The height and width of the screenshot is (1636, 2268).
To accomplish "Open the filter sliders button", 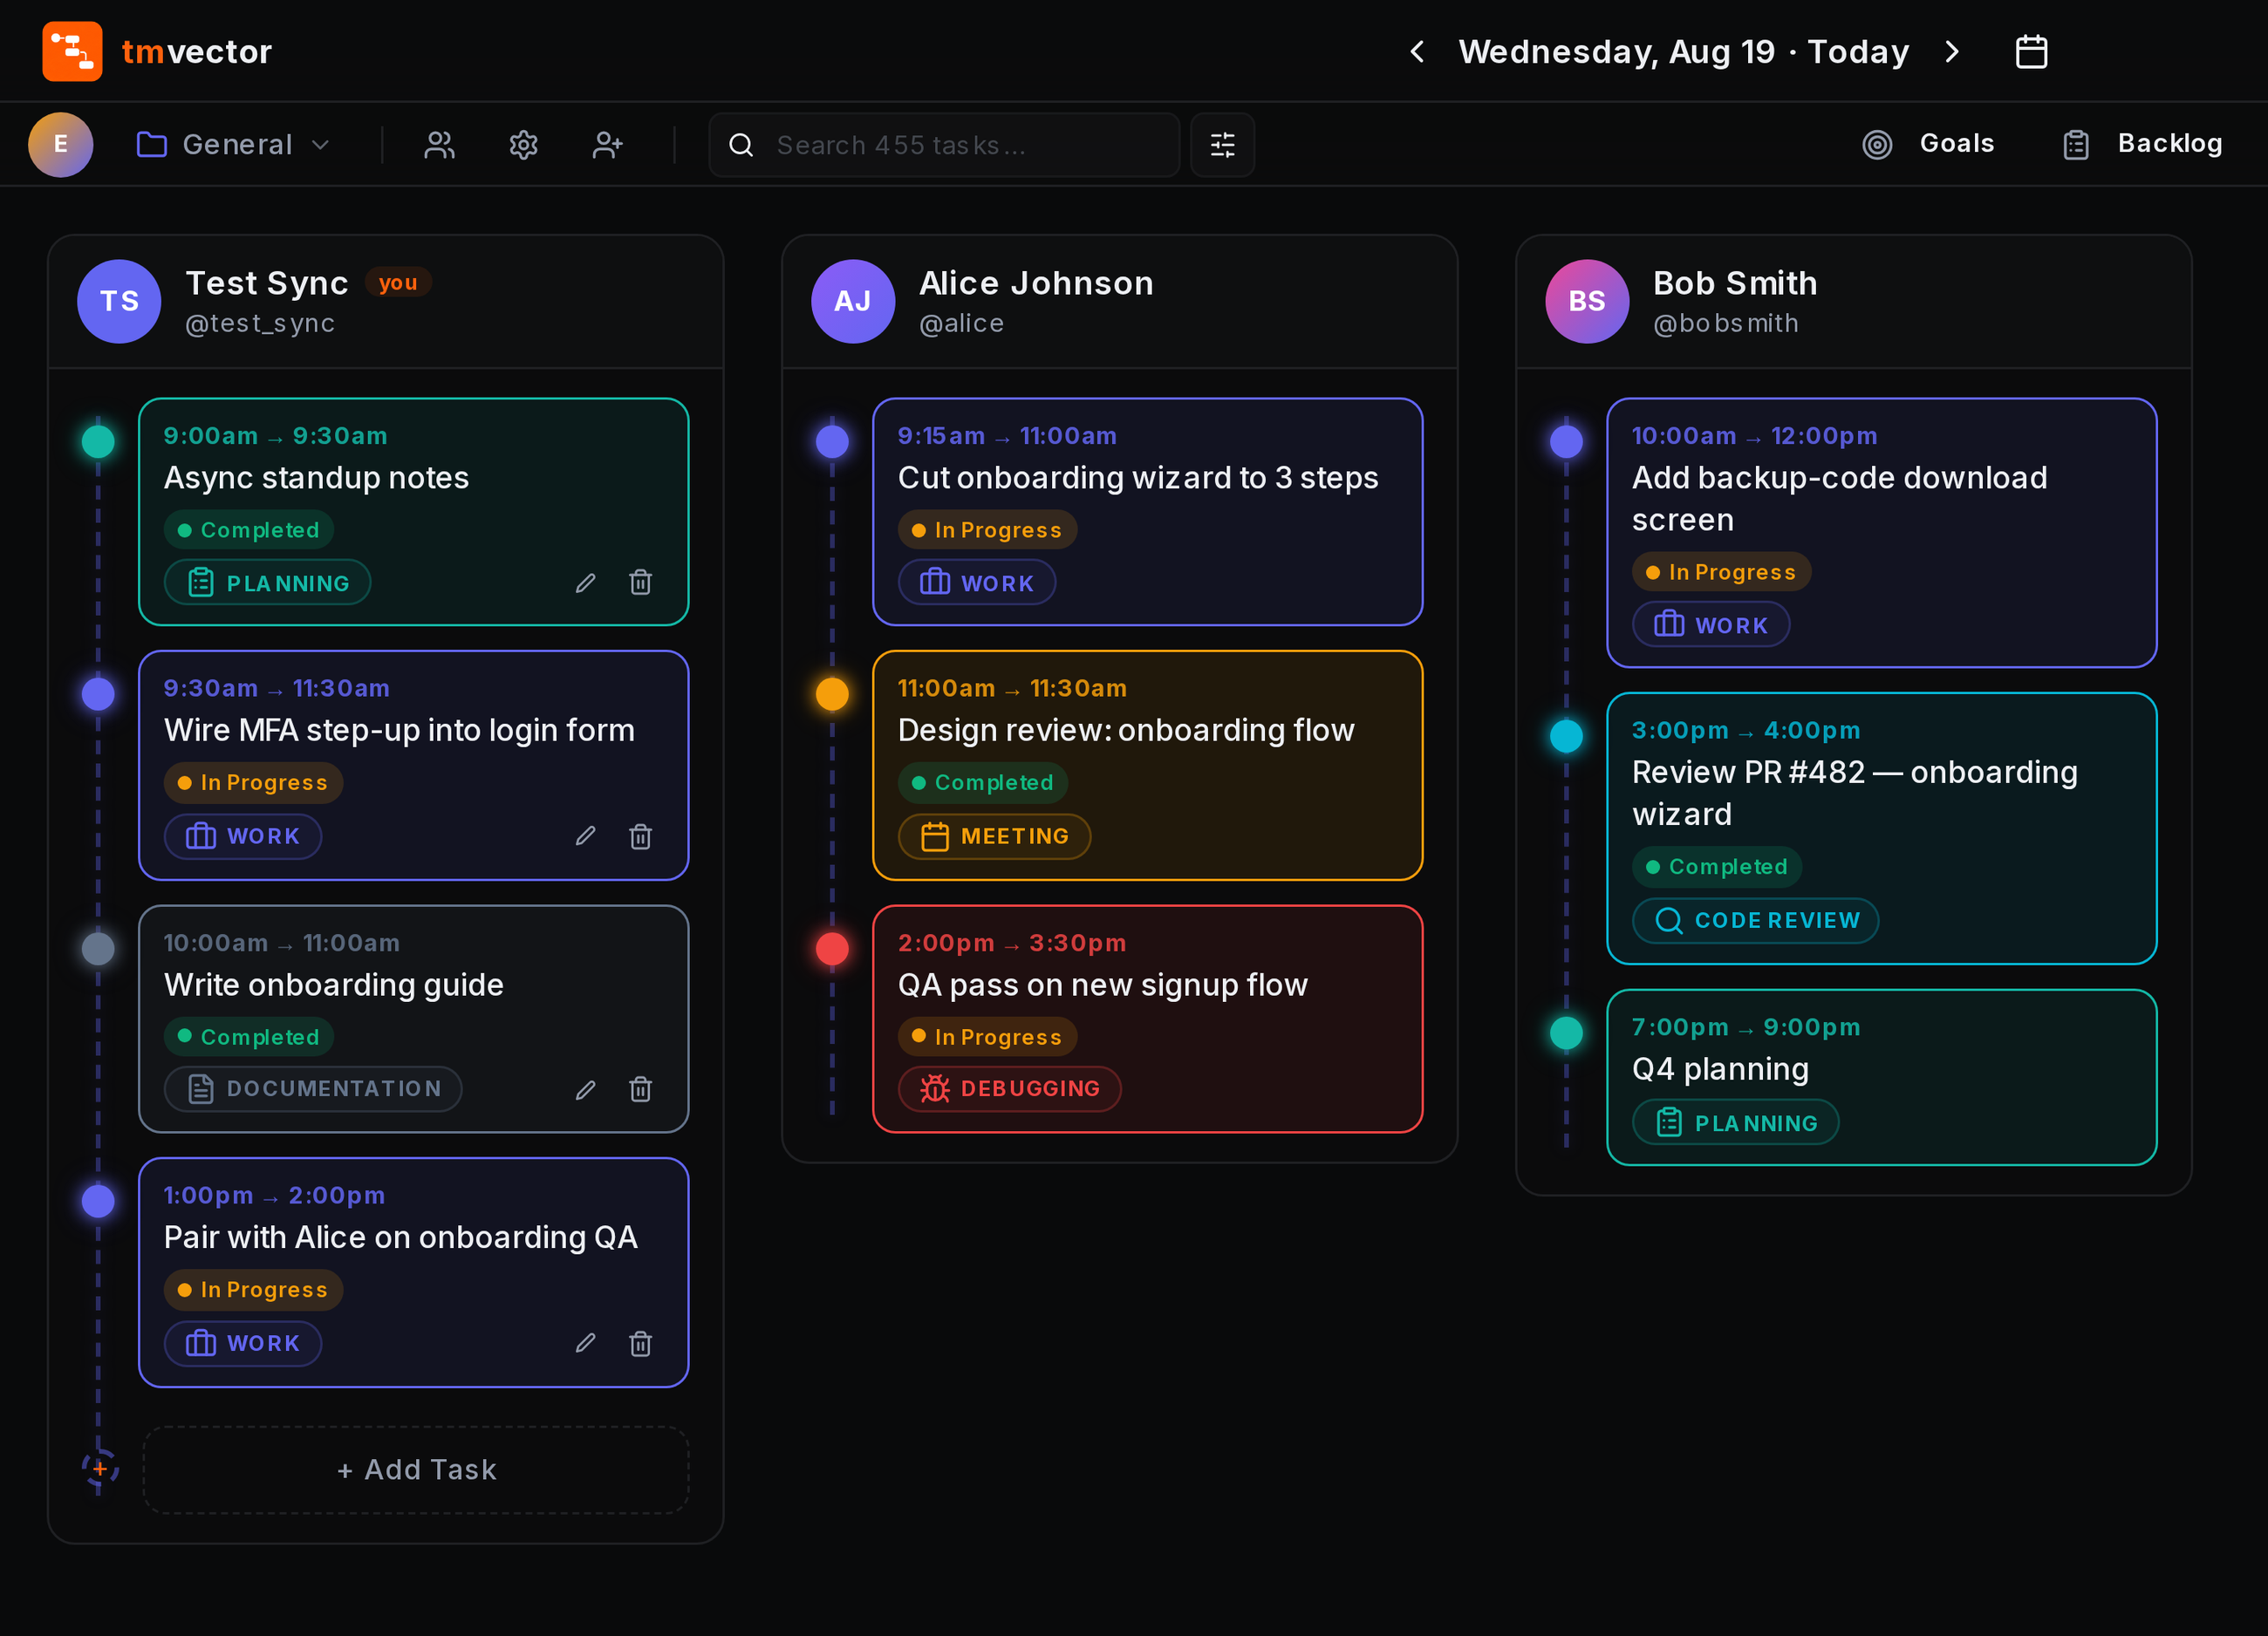I will click(x=1222, y=144).
